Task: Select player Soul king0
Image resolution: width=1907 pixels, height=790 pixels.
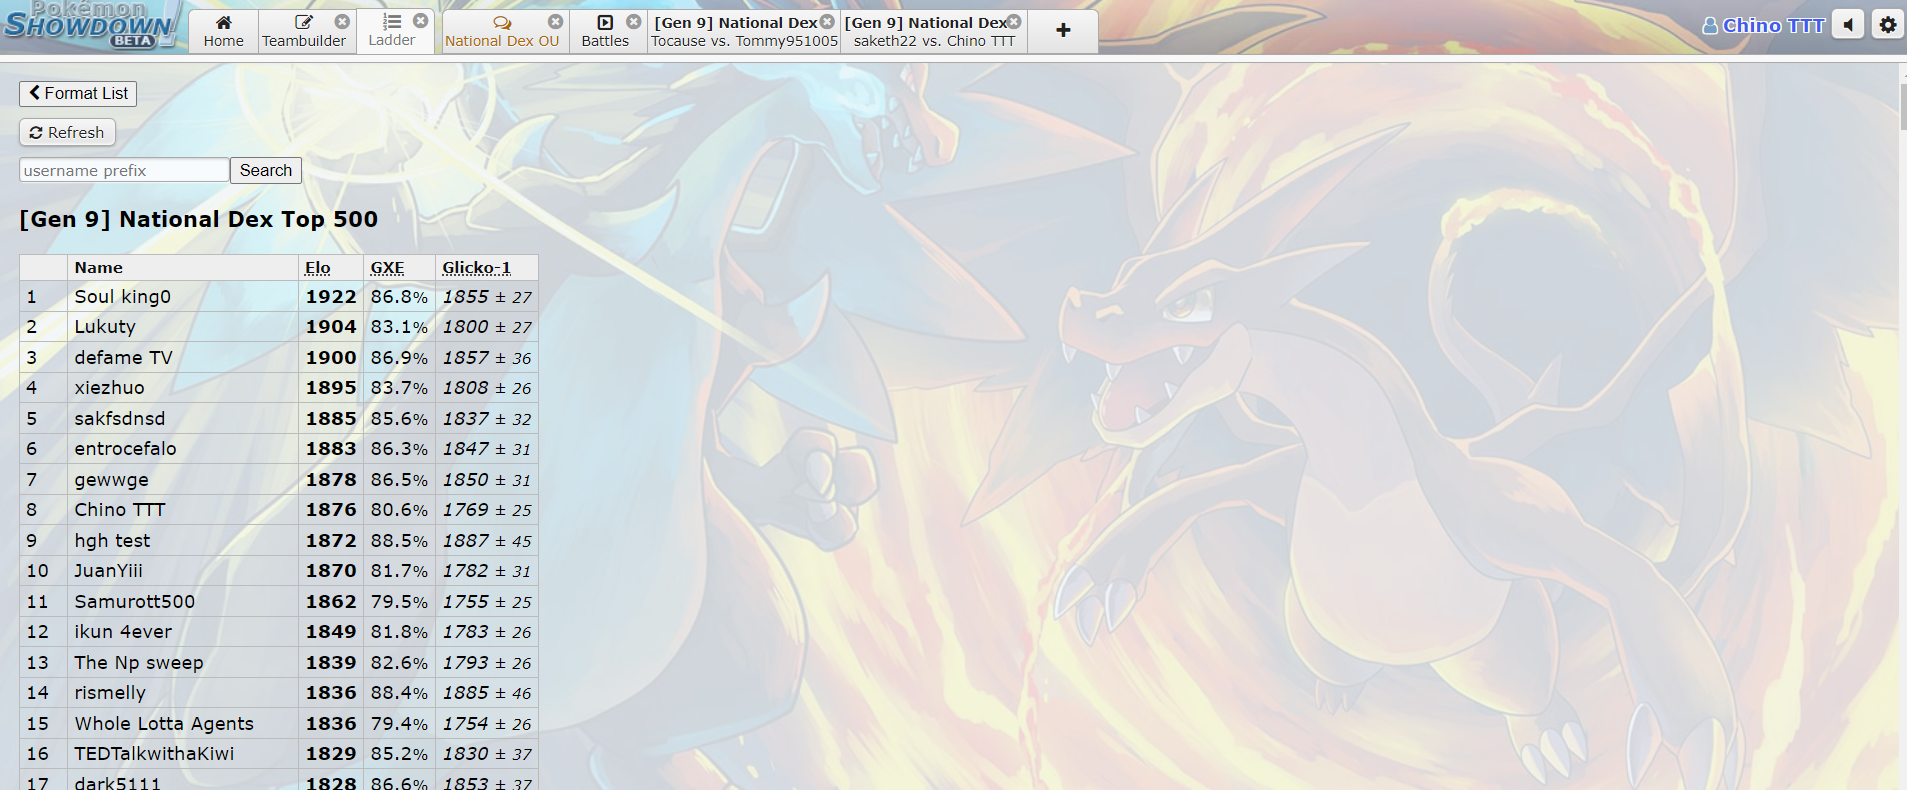Action: coord(122,297)
